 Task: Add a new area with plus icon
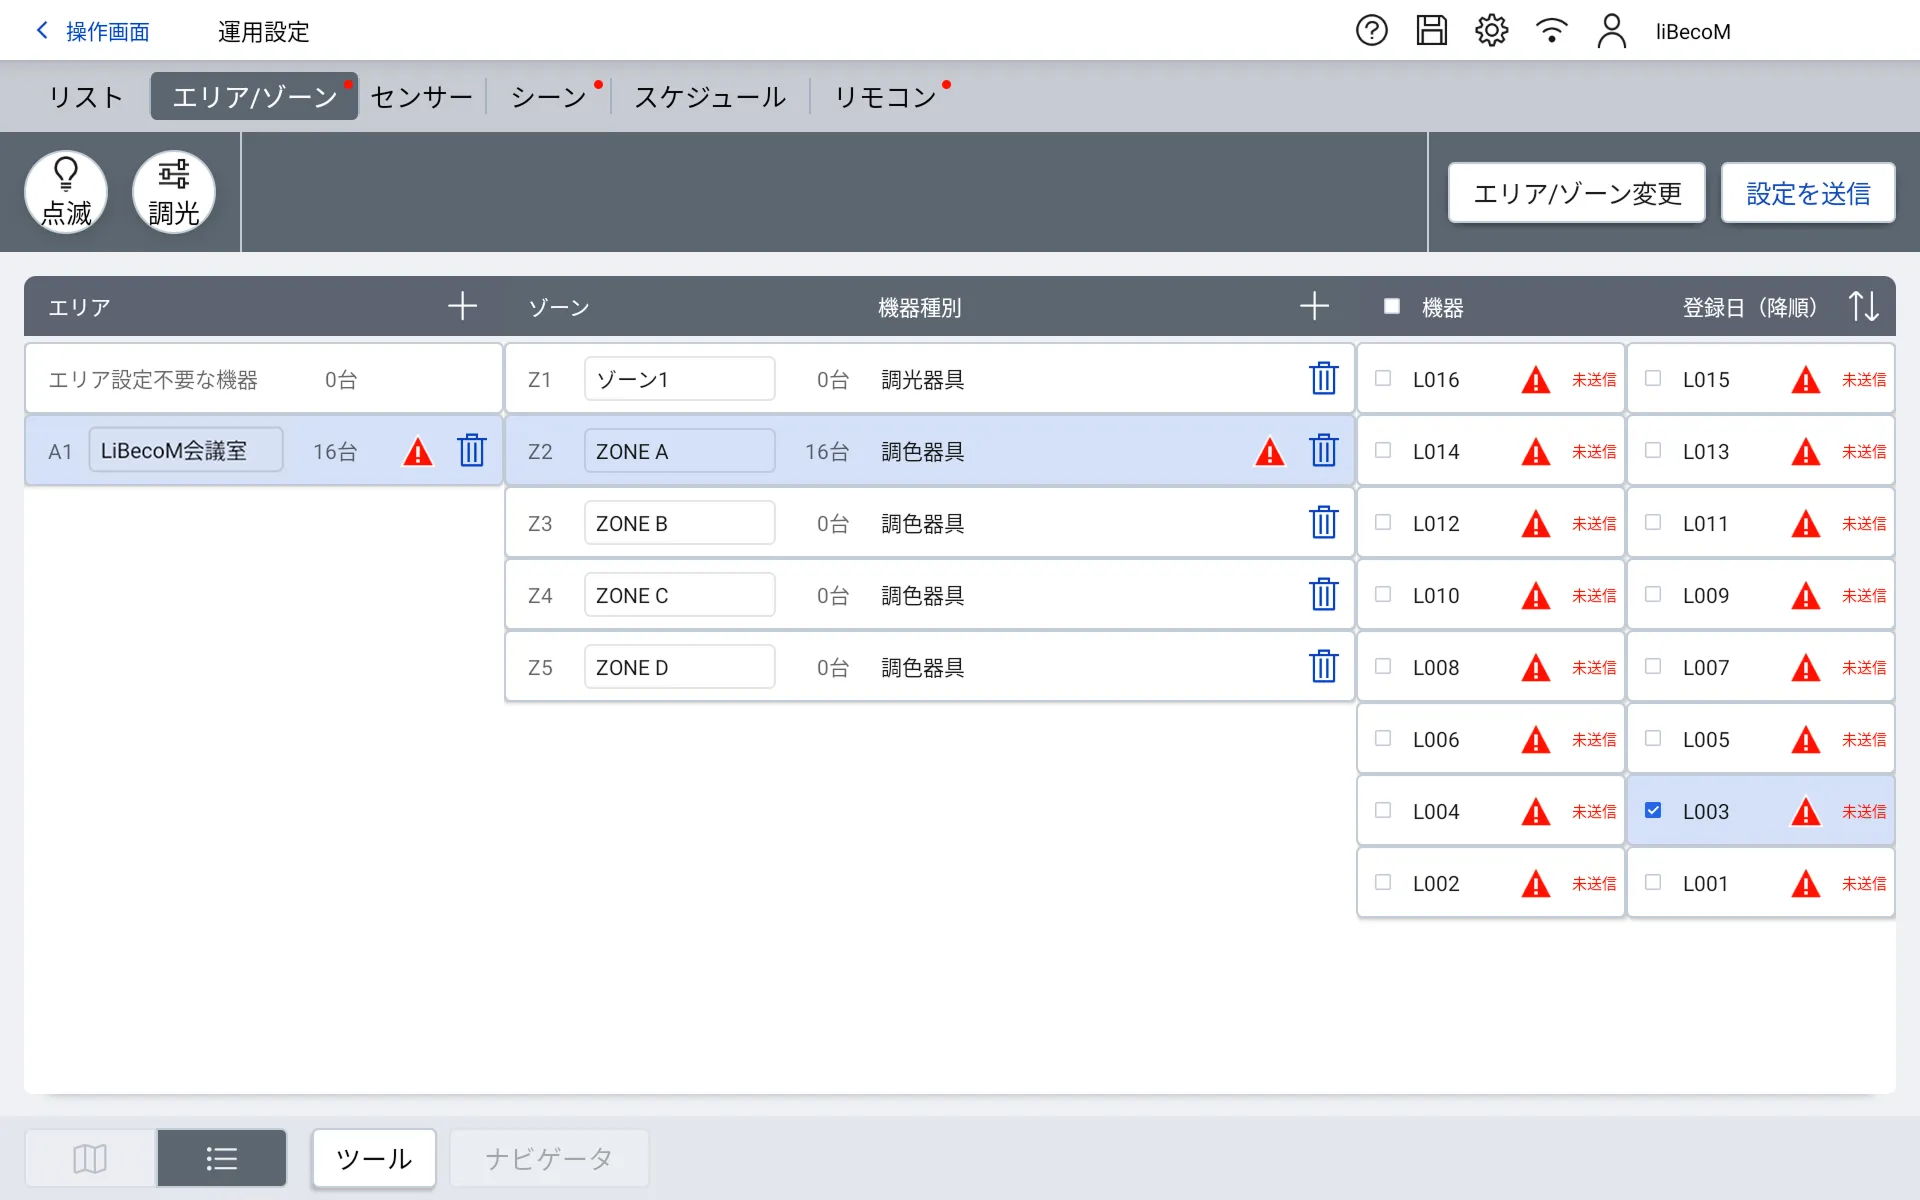462,306
